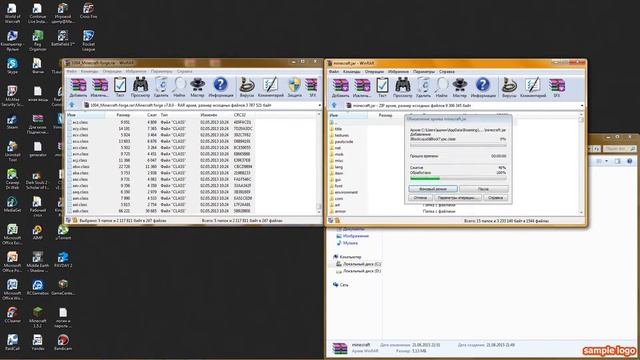
Task: Click Extract (Извлечь) in the forge WinRAR window
Action: tap(100, 87)
